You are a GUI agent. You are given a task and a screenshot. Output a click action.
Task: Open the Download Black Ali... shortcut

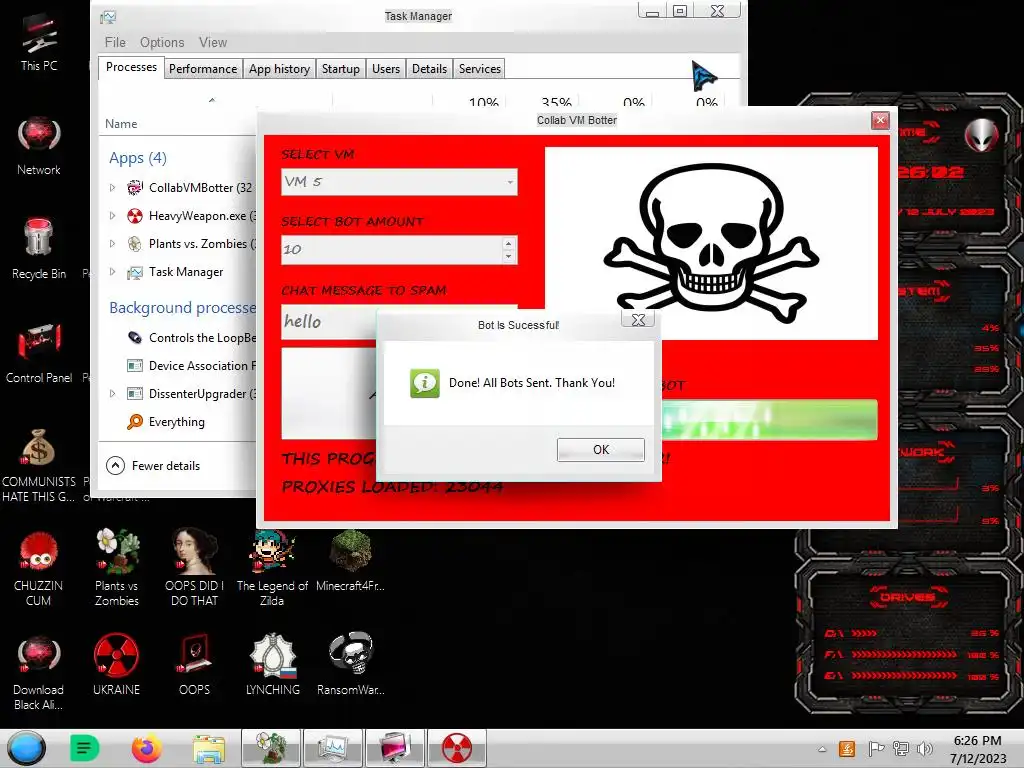click(39, 673)
